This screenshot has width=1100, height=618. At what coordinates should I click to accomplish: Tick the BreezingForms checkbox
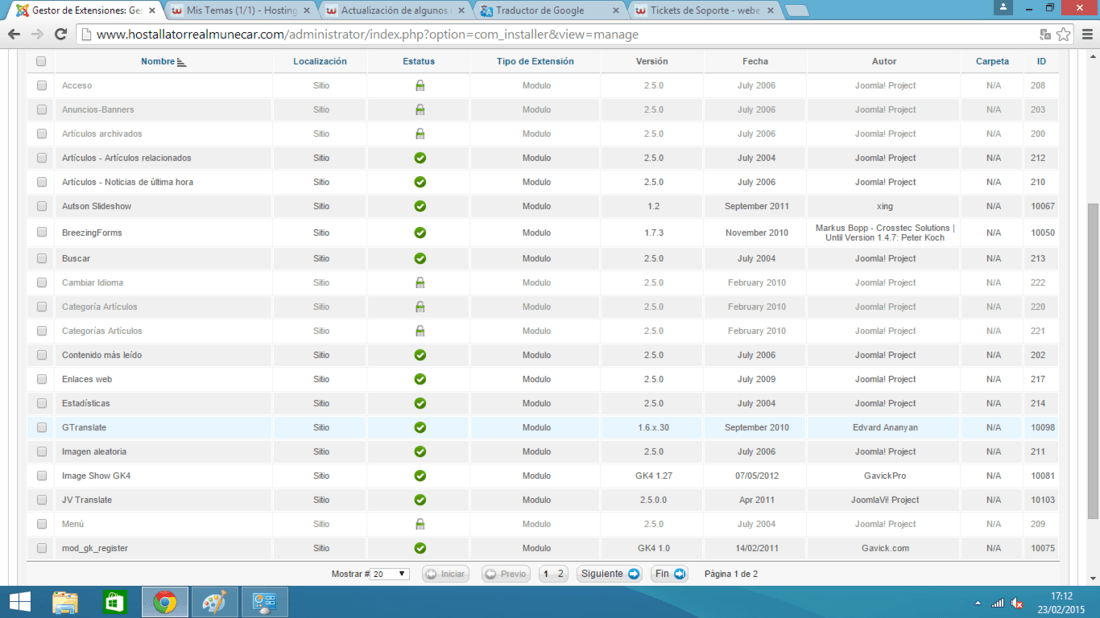[x=41, y=232]
